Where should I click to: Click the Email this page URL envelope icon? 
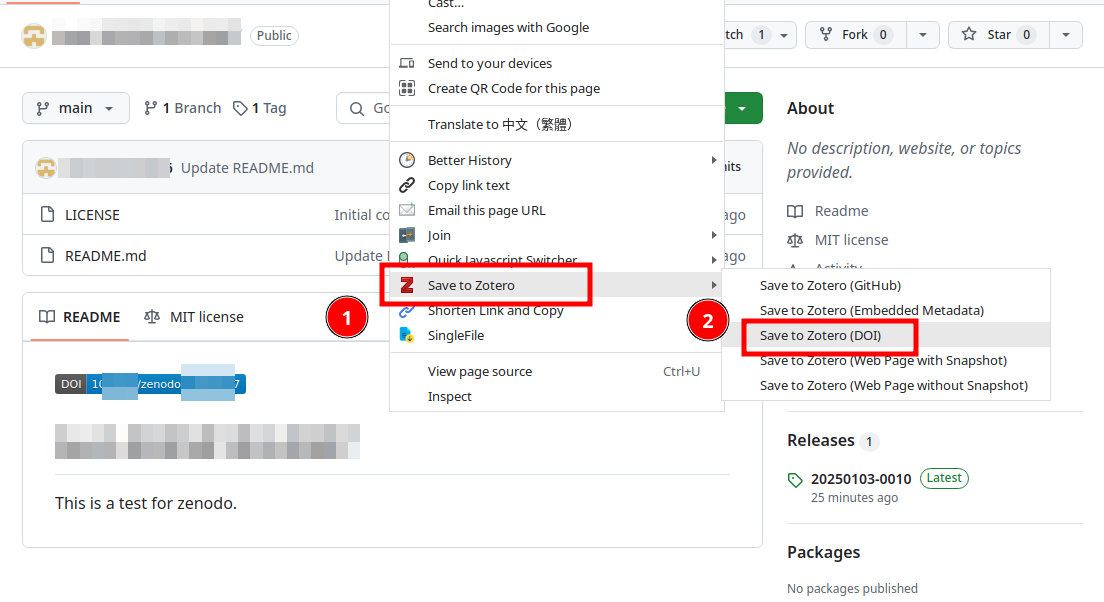click(x=407, y=210)
